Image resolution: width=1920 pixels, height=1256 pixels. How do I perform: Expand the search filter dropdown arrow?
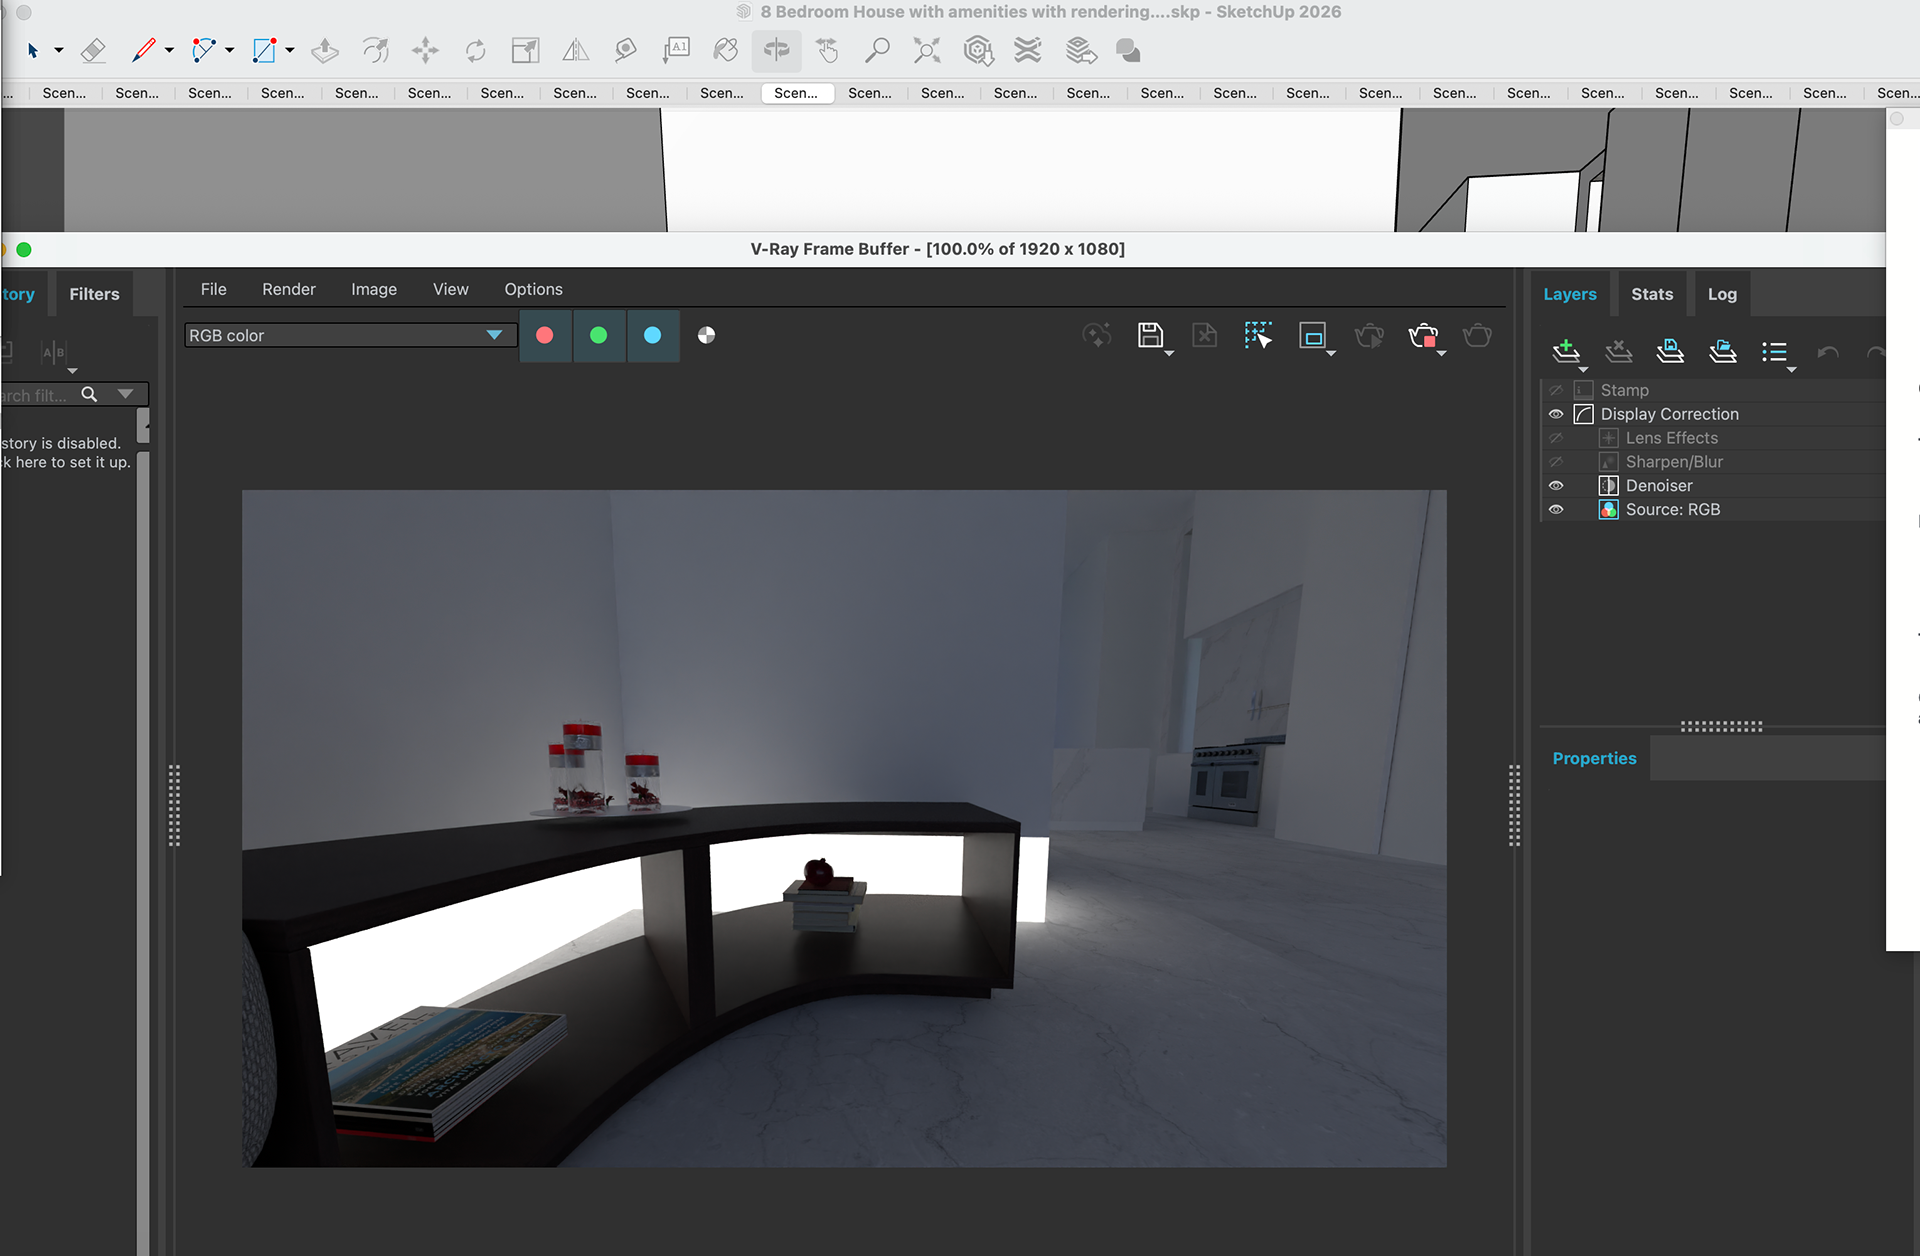(125, 394)
